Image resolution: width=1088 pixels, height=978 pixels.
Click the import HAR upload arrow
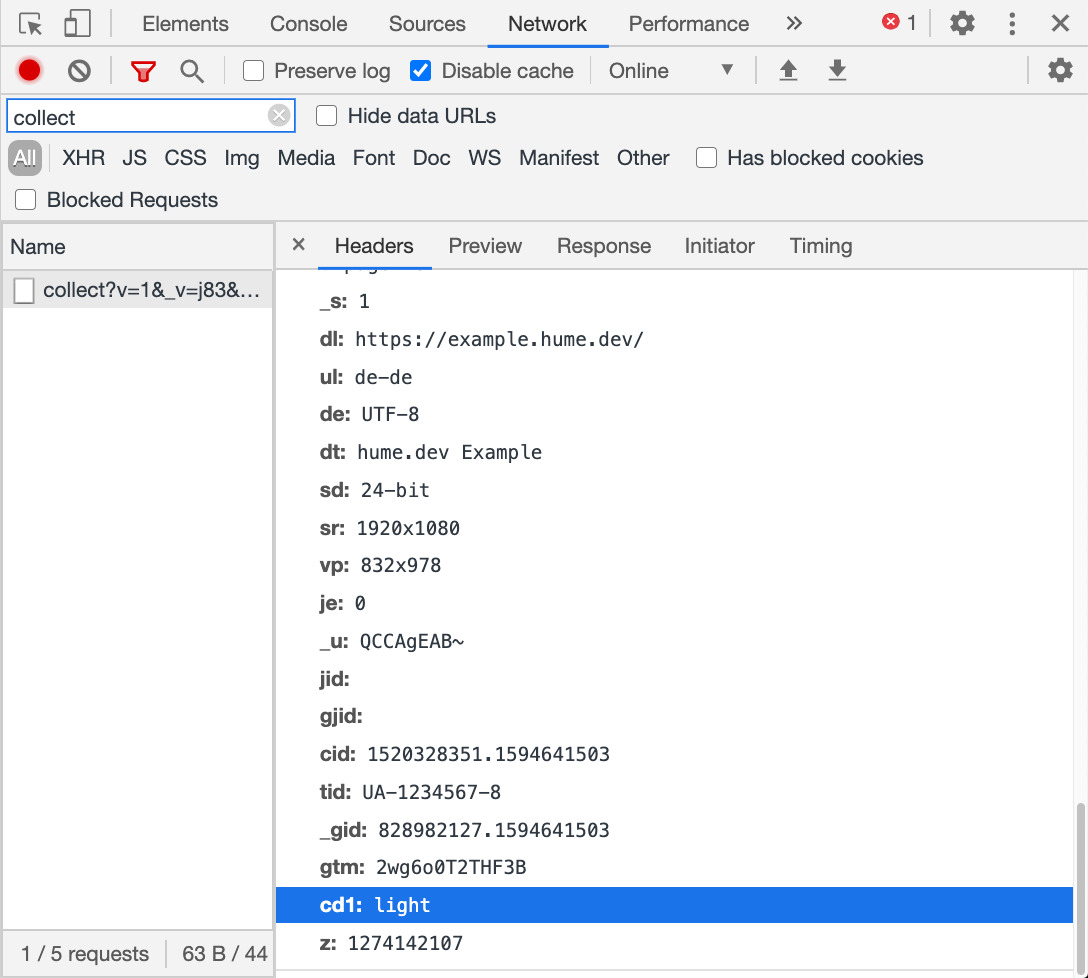point(788,71)
